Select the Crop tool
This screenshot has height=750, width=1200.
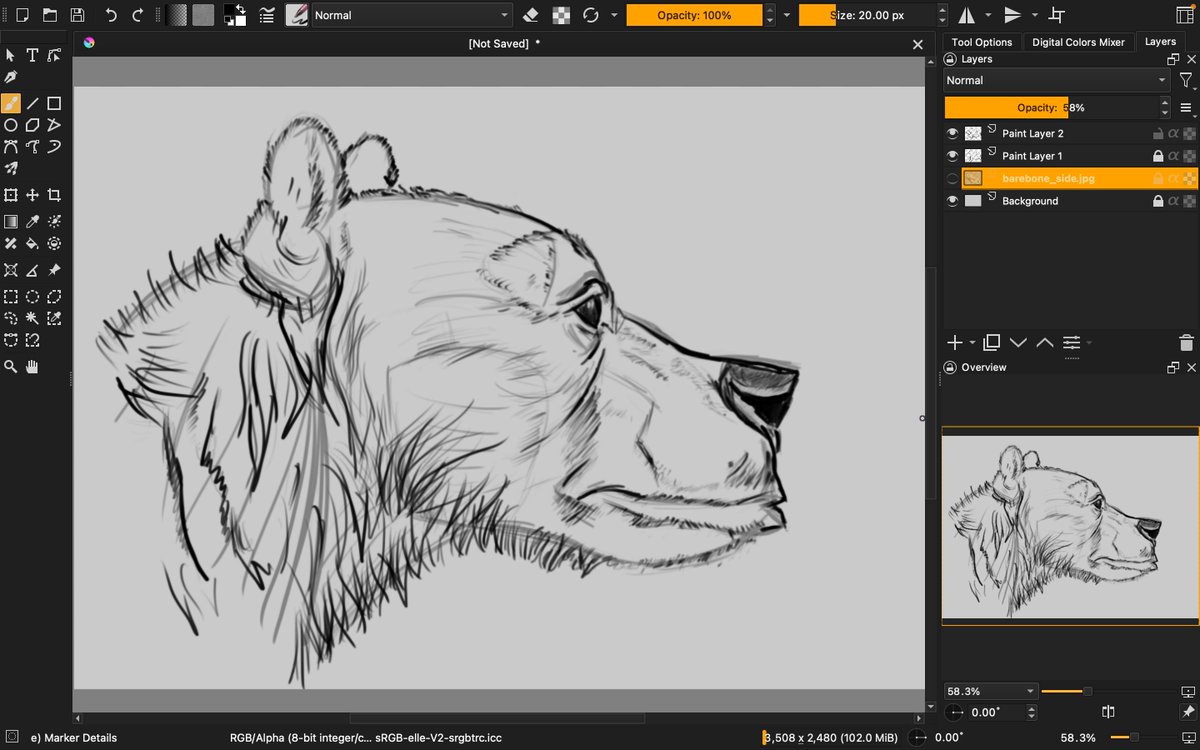tap(54, 195)
